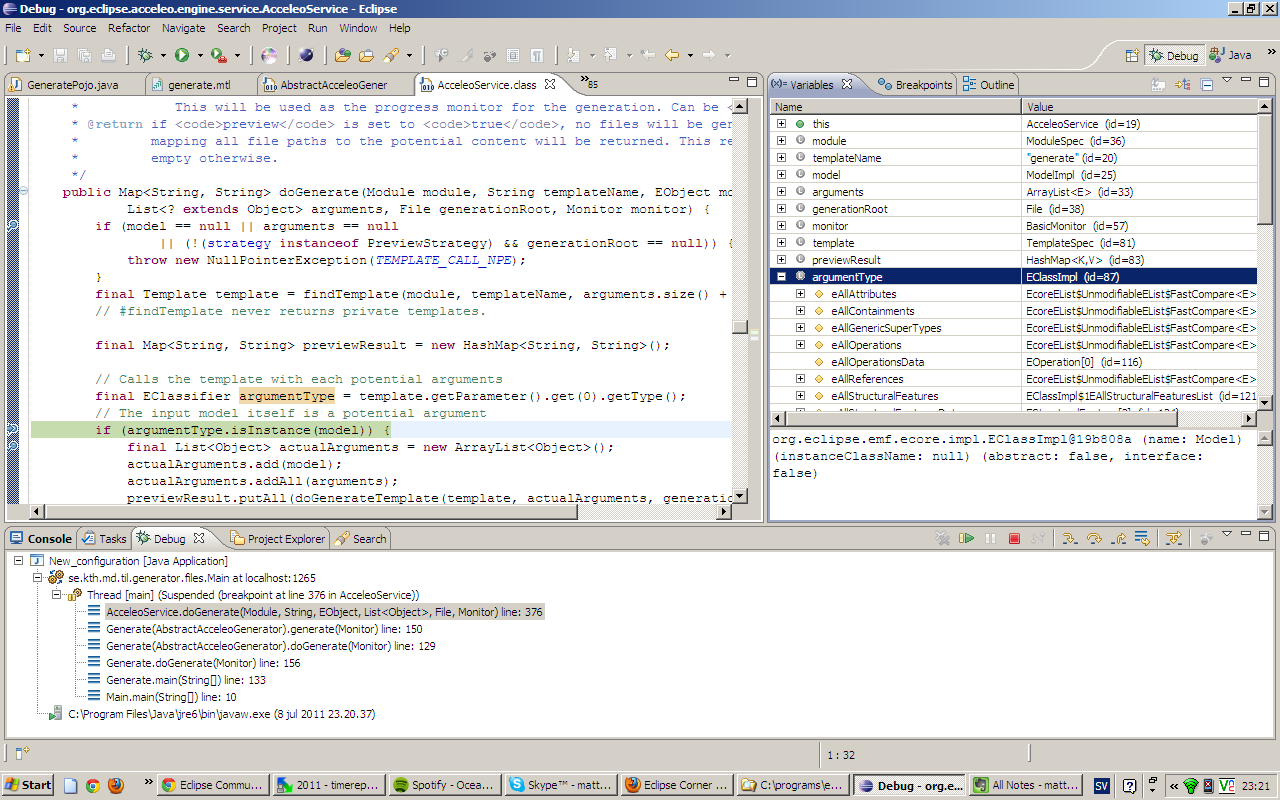Click the Debug bug toolbar icon
This screenshot has height=800, width=1280.
145,55
